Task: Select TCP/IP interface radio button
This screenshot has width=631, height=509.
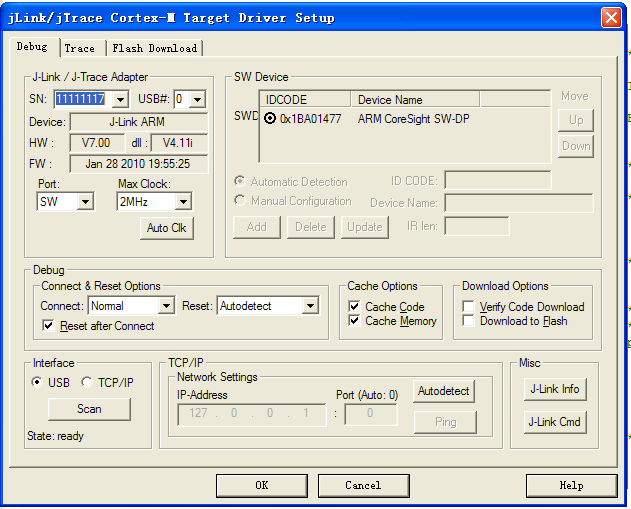Action: click(87, 382)
